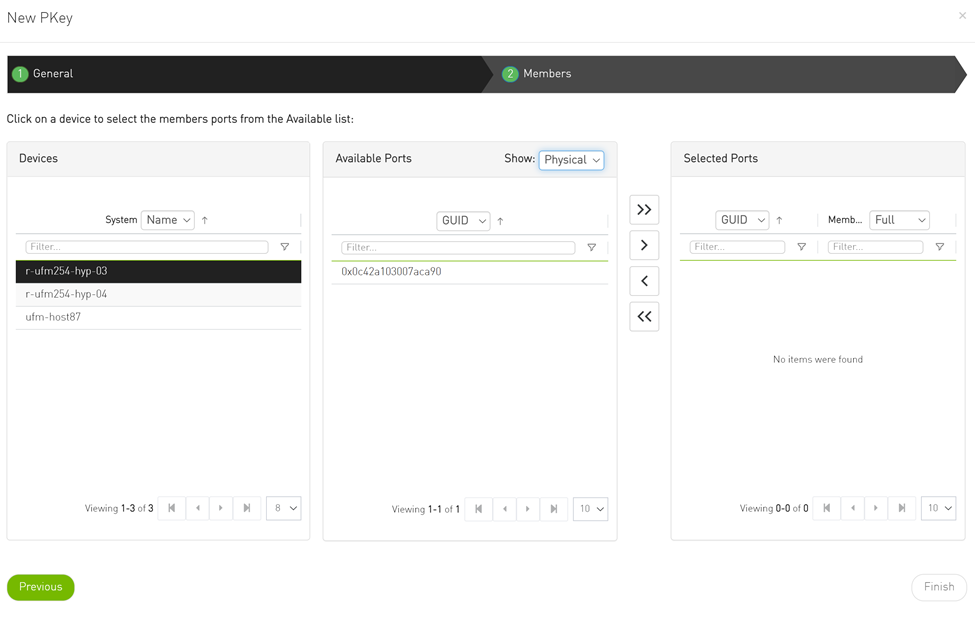Click the Devices filter text field

click(x=147, y=247)
